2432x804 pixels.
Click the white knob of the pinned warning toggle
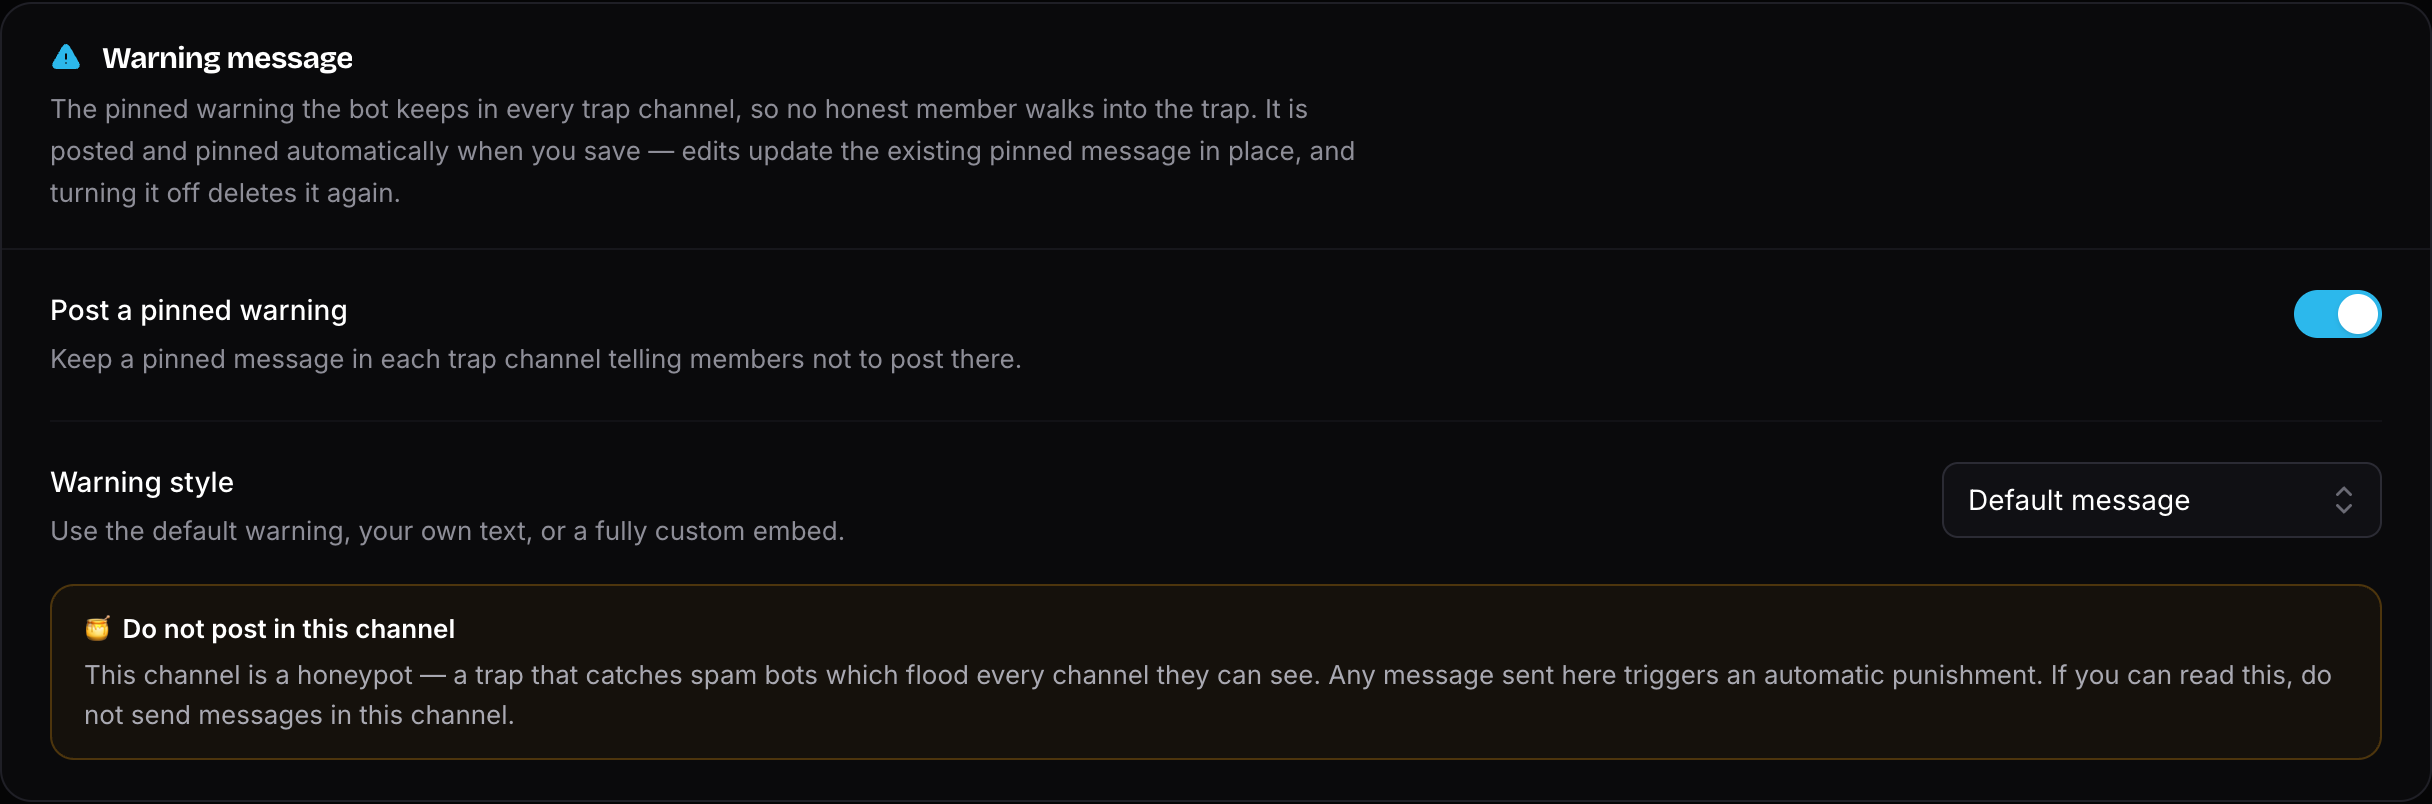coord(2358,314)
